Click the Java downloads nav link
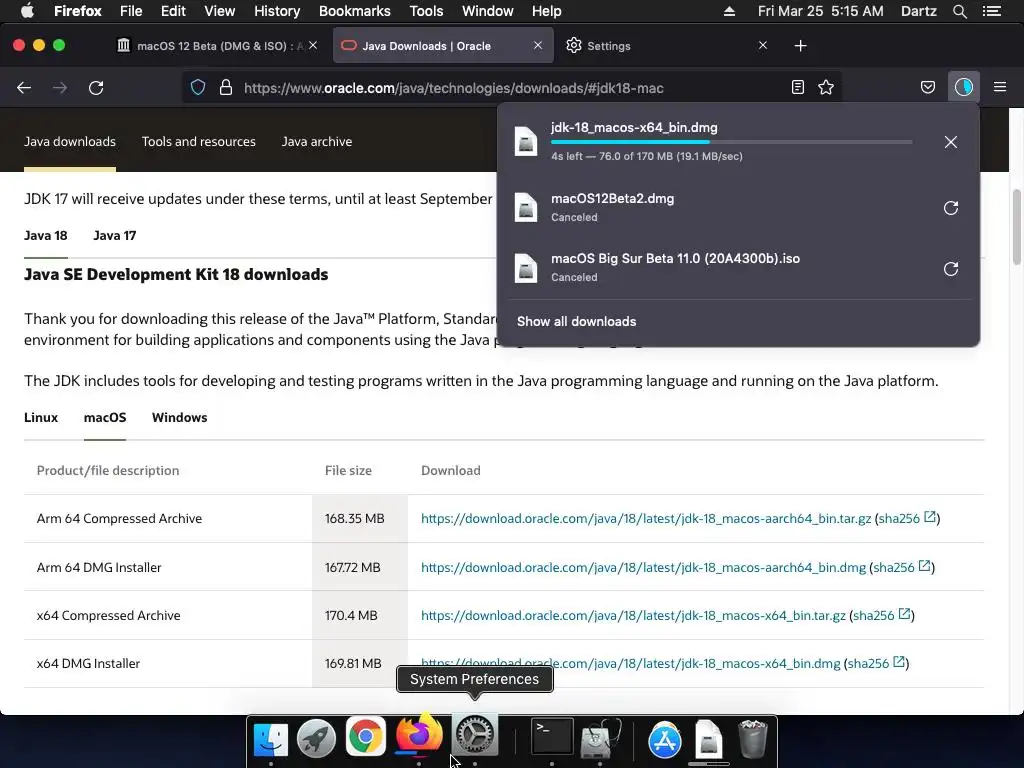This screenshot has width=1024, height=768. pos(70,142)
